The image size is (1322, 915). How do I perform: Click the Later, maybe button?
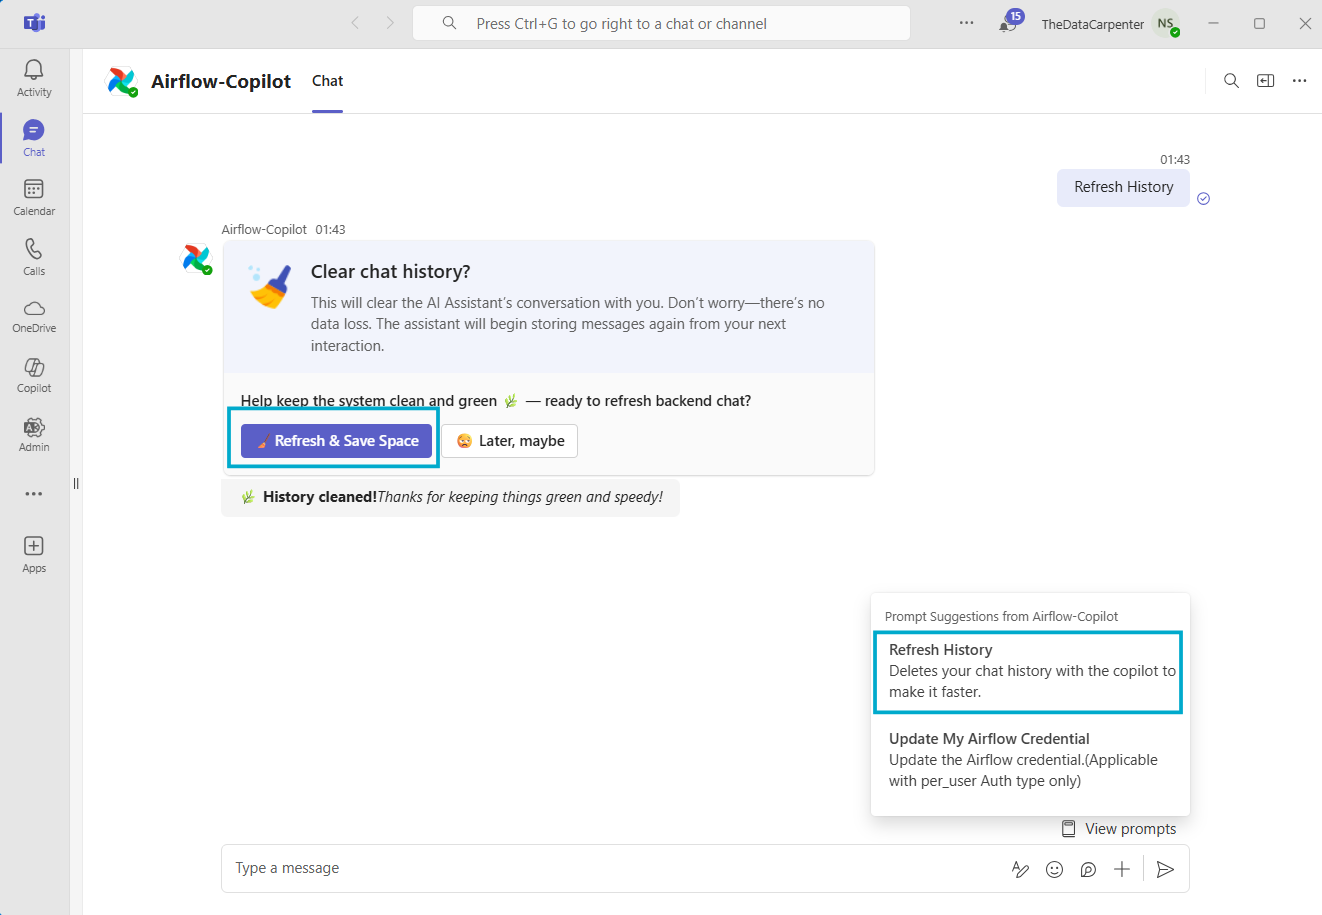click(510, 441)
